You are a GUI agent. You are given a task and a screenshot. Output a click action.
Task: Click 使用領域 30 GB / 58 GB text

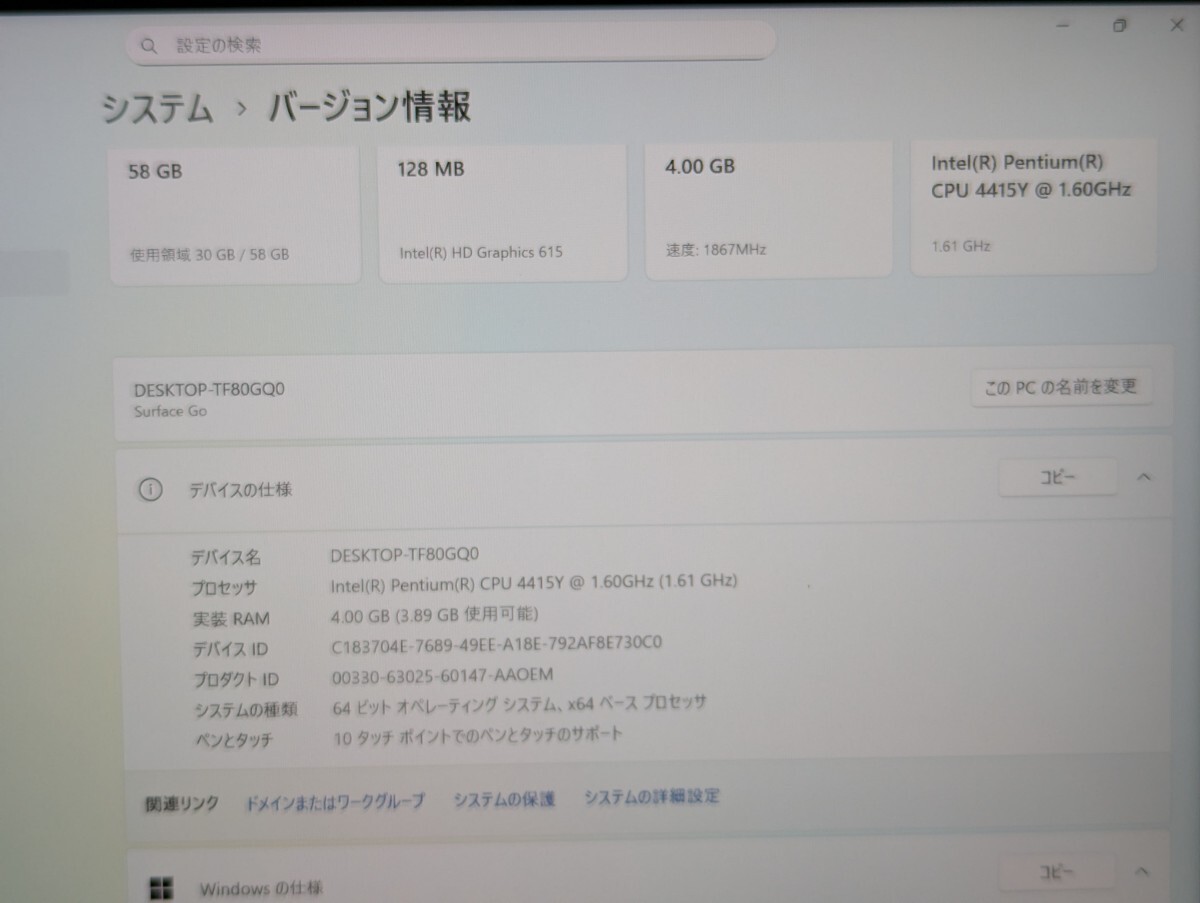tap(210, 255)
